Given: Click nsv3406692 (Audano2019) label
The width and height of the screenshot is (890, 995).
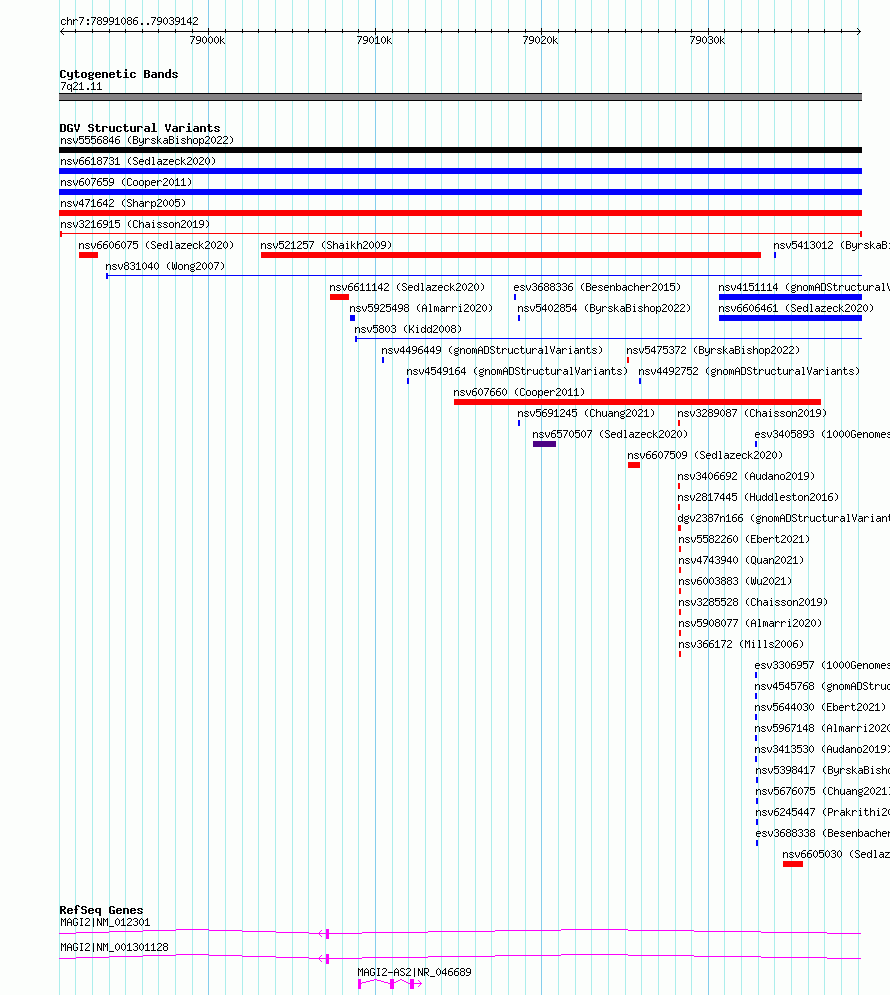Looking at the screenshot, I should 746,476.
